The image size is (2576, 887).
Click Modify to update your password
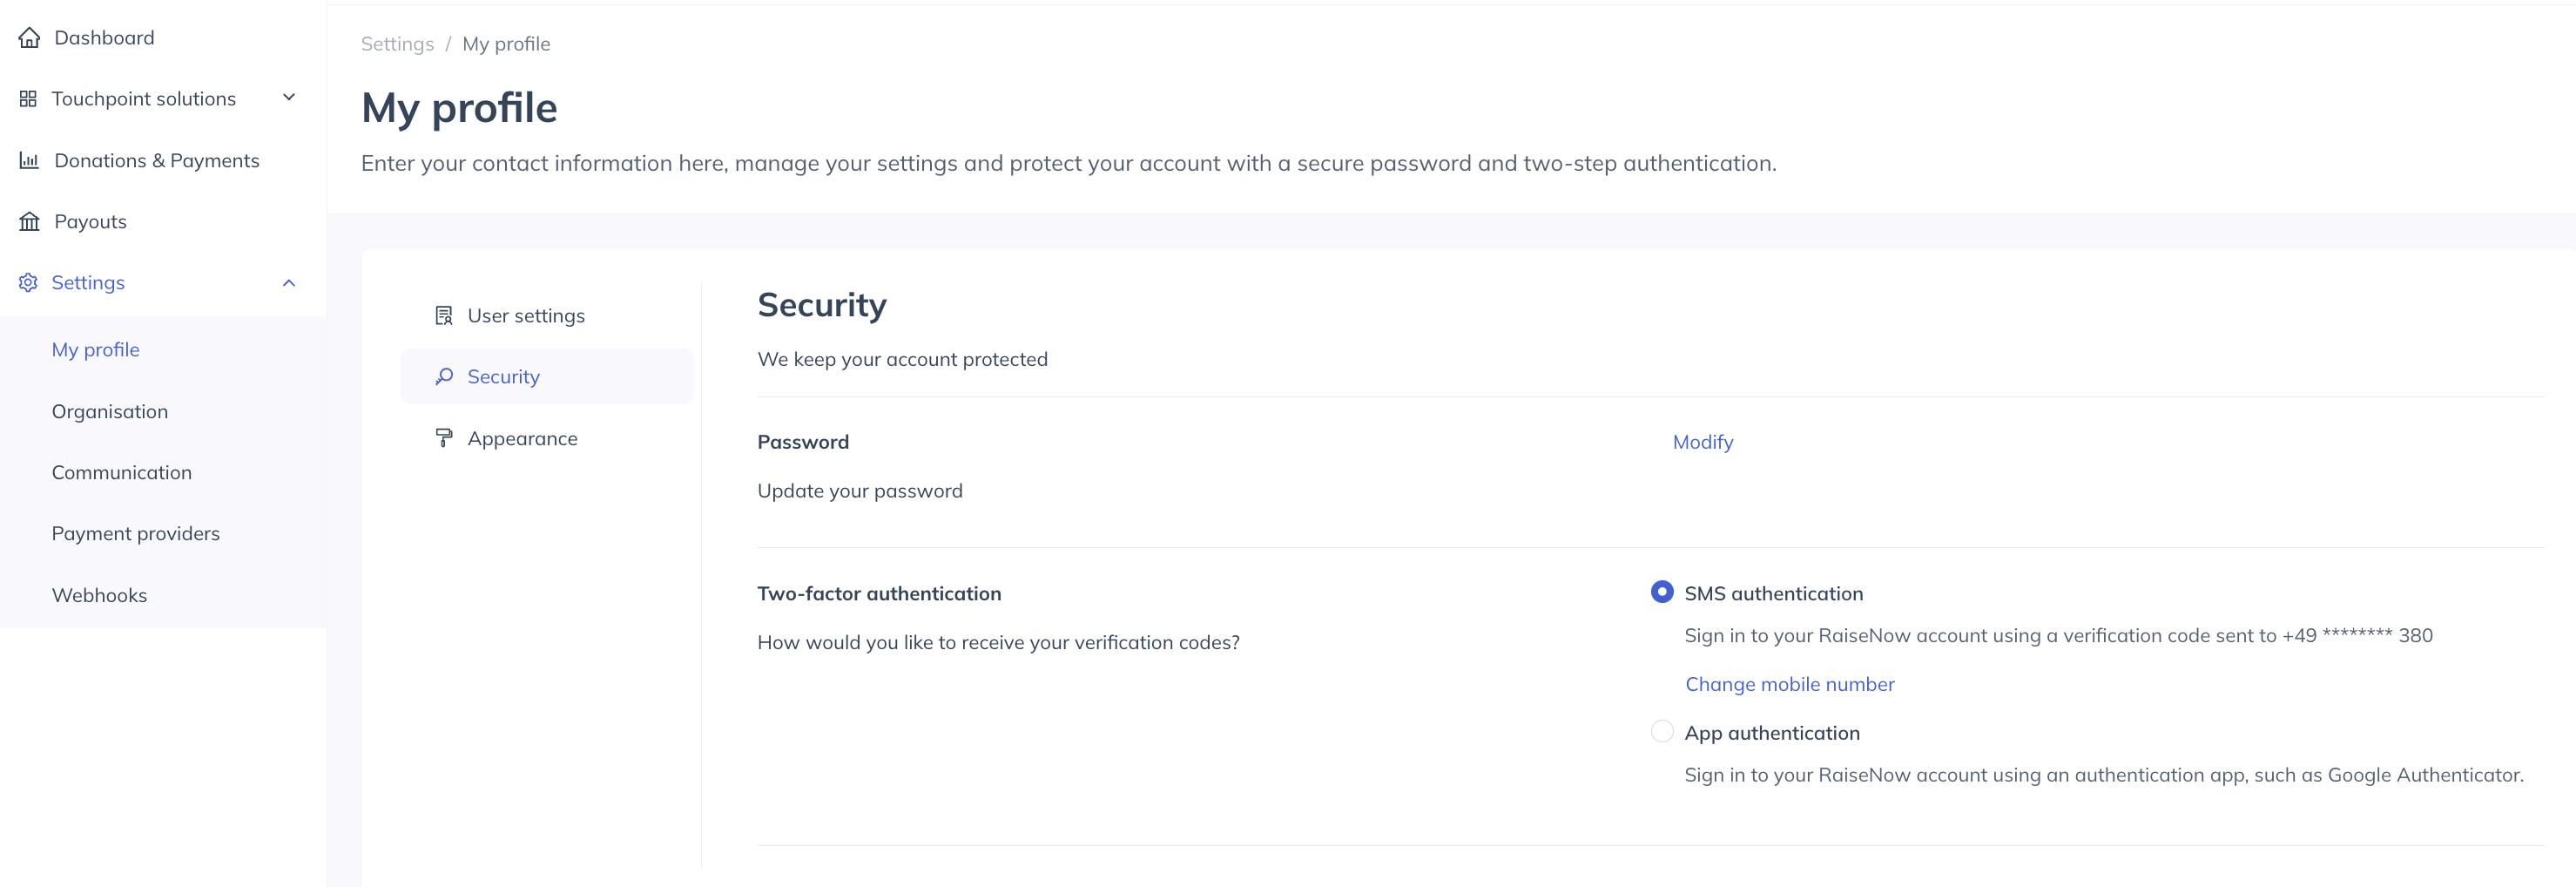click(1703, 441)
